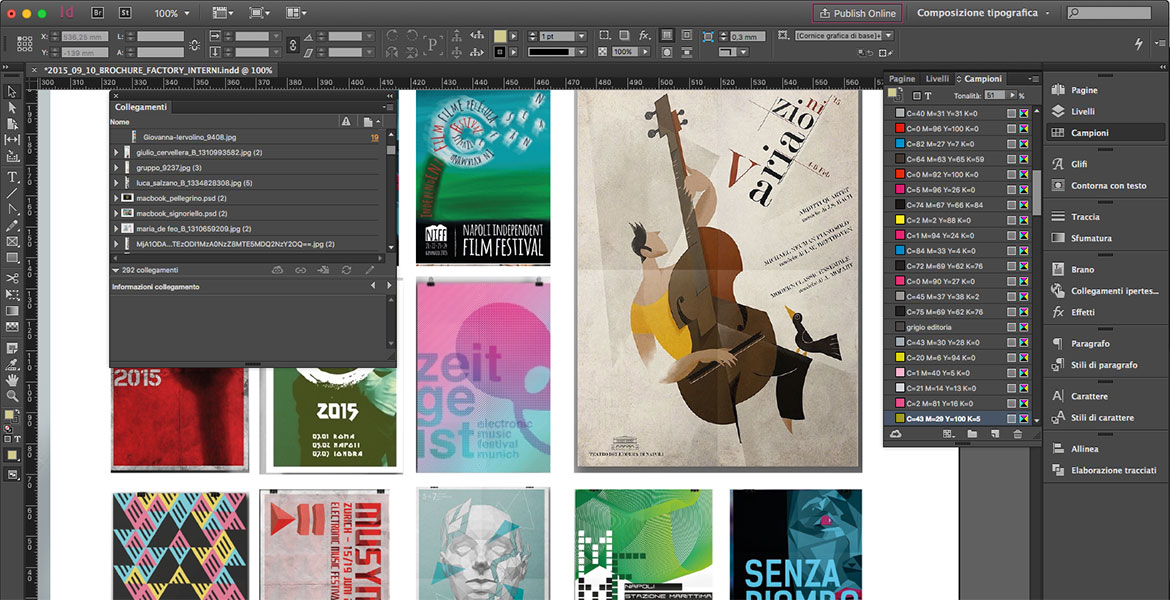Select the Selection tool in the toolbox

point(12,92)
